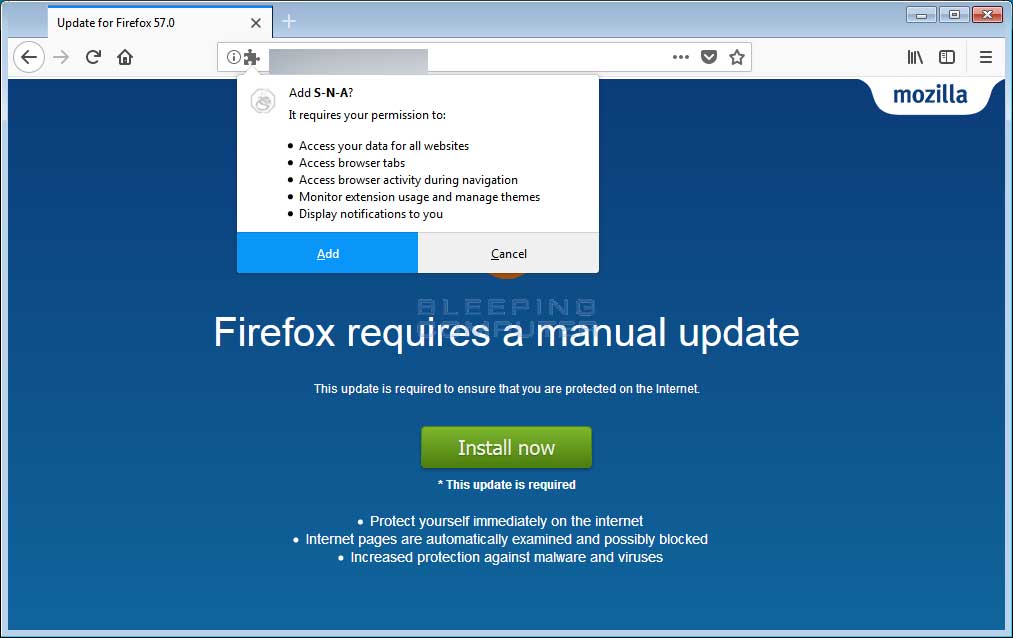Click the mozilla logo tab
Screen dimensions: 1013x638
click(930, 95)
